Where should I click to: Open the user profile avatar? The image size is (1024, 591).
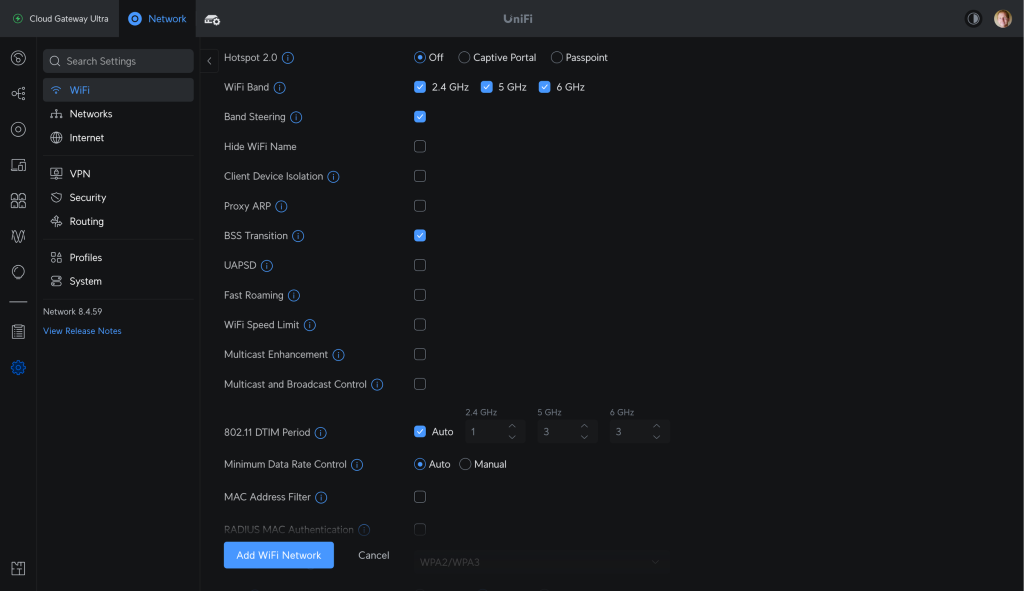pyautogui.click(x=1002, y=19)
